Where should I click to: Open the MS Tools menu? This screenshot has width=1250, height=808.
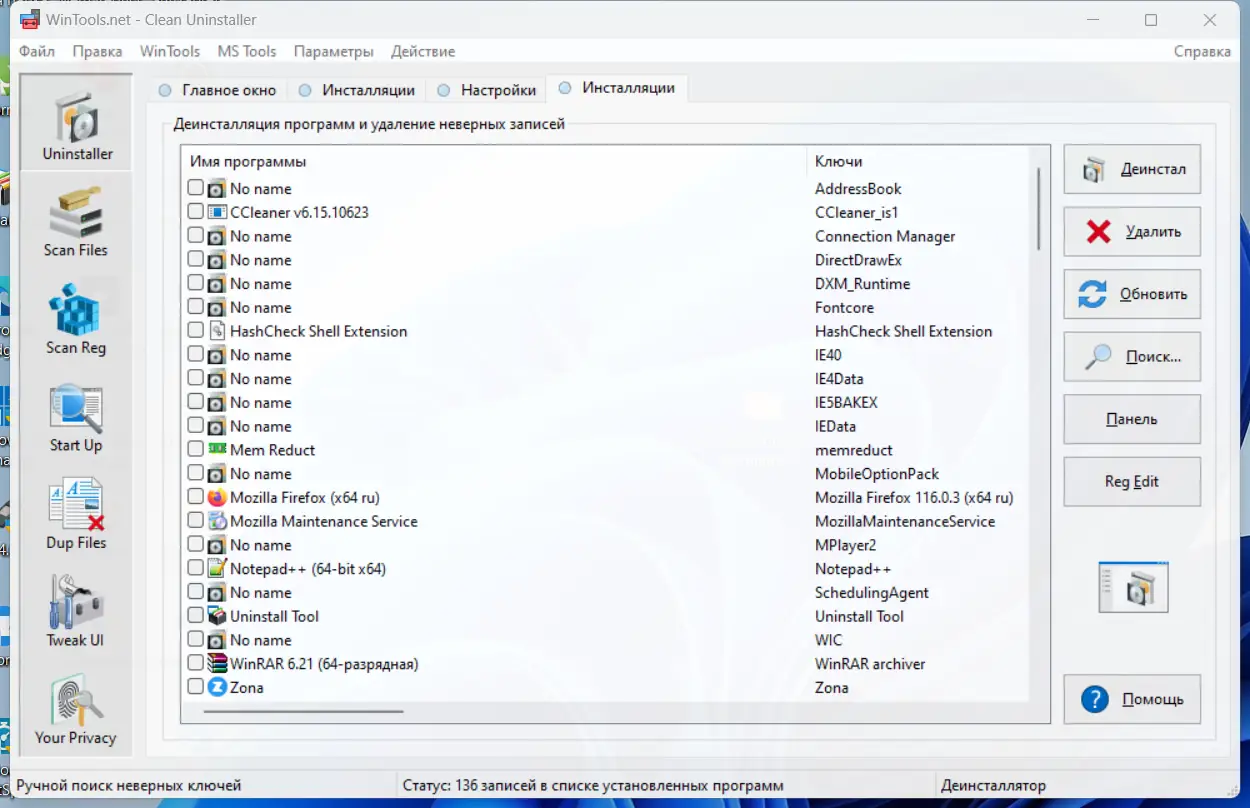(247, 51)
